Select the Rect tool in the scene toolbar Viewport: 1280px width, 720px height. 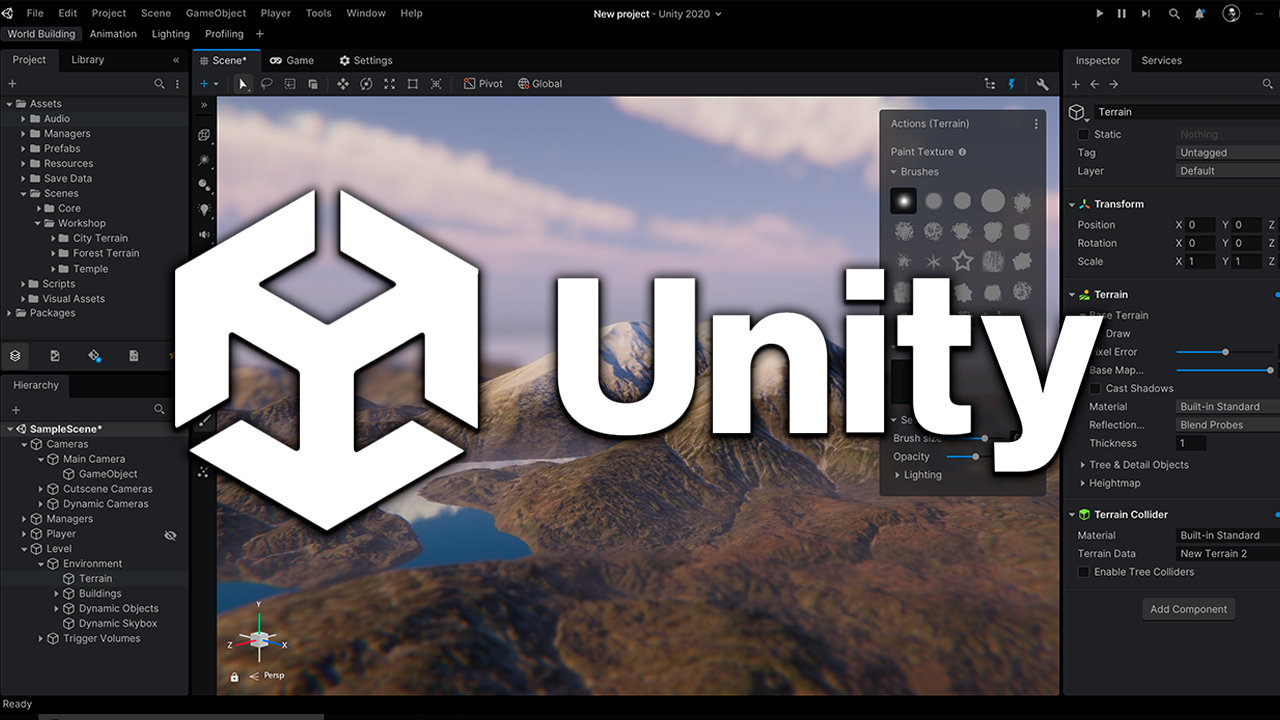[413, 84]
